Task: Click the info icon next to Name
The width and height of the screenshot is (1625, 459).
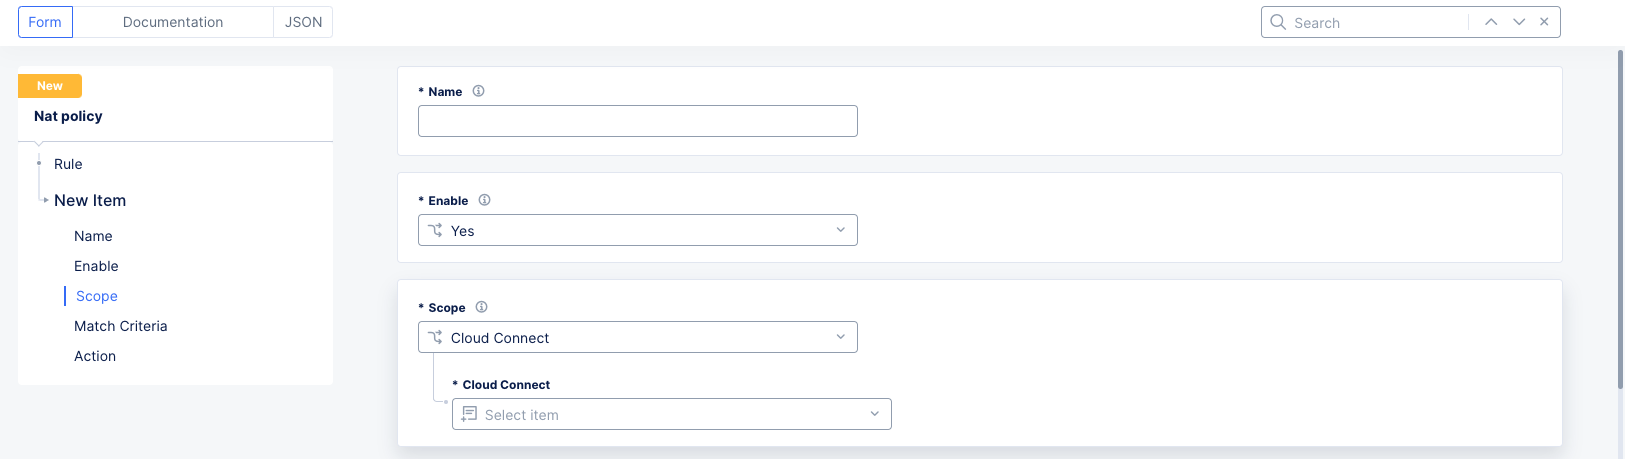Action: pyautogui.click(x=478, y=91)
